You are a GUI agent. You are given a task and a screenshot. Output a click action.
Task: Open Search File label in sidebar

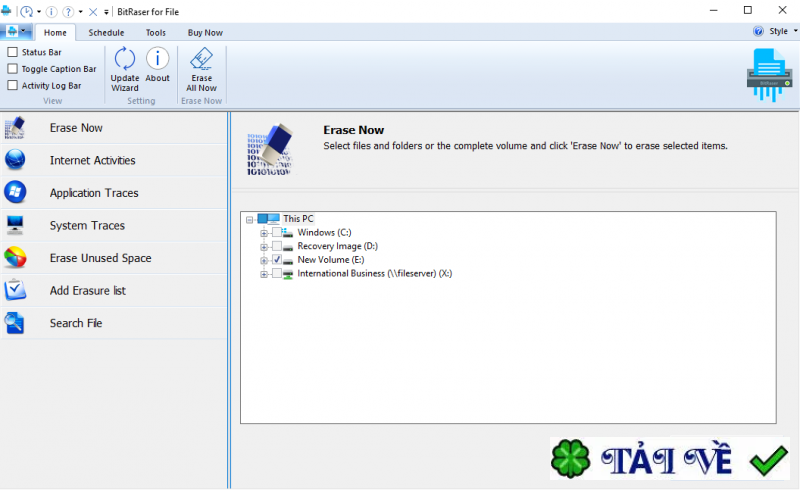point(76,323)
